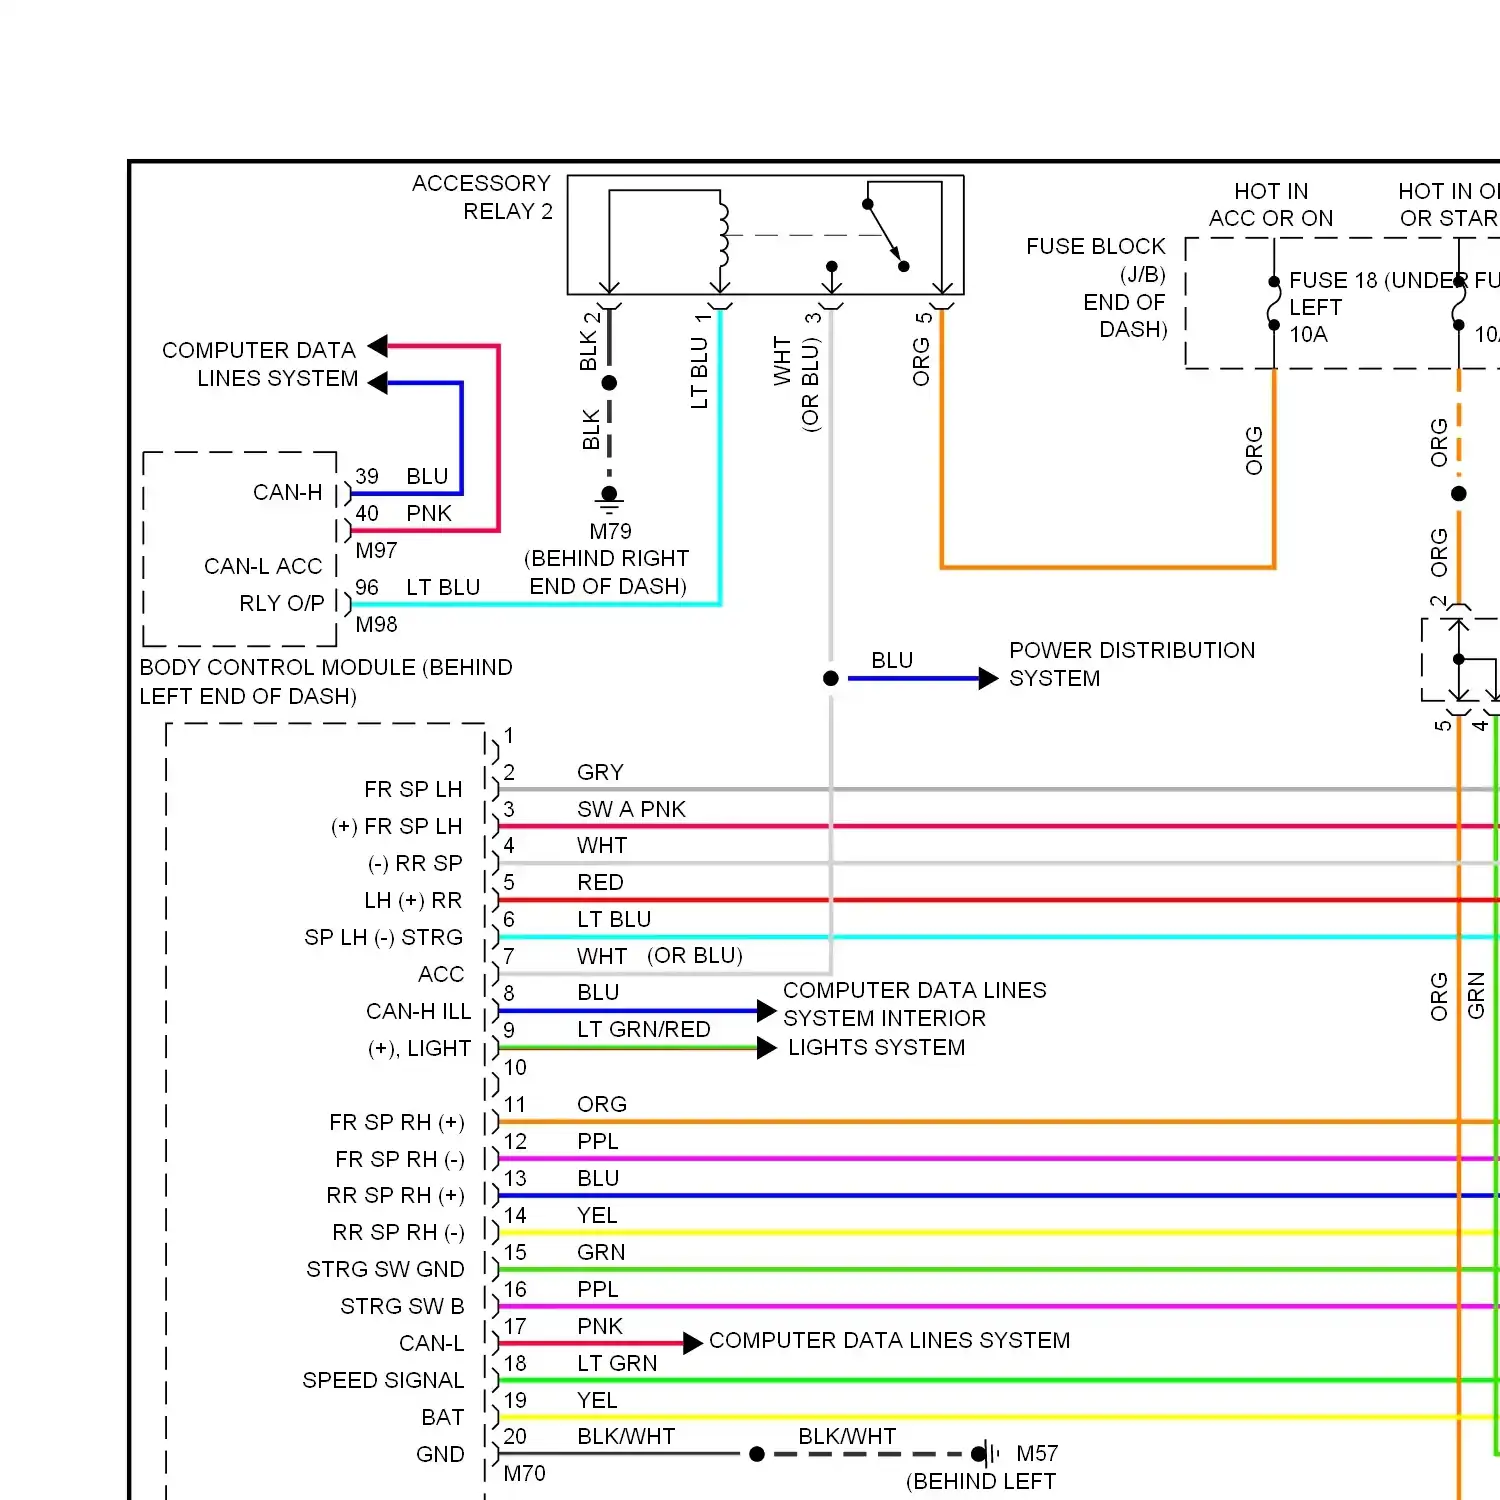
Task: Select the PNK wire label at pin 17
Action: tap(600, 1326)
